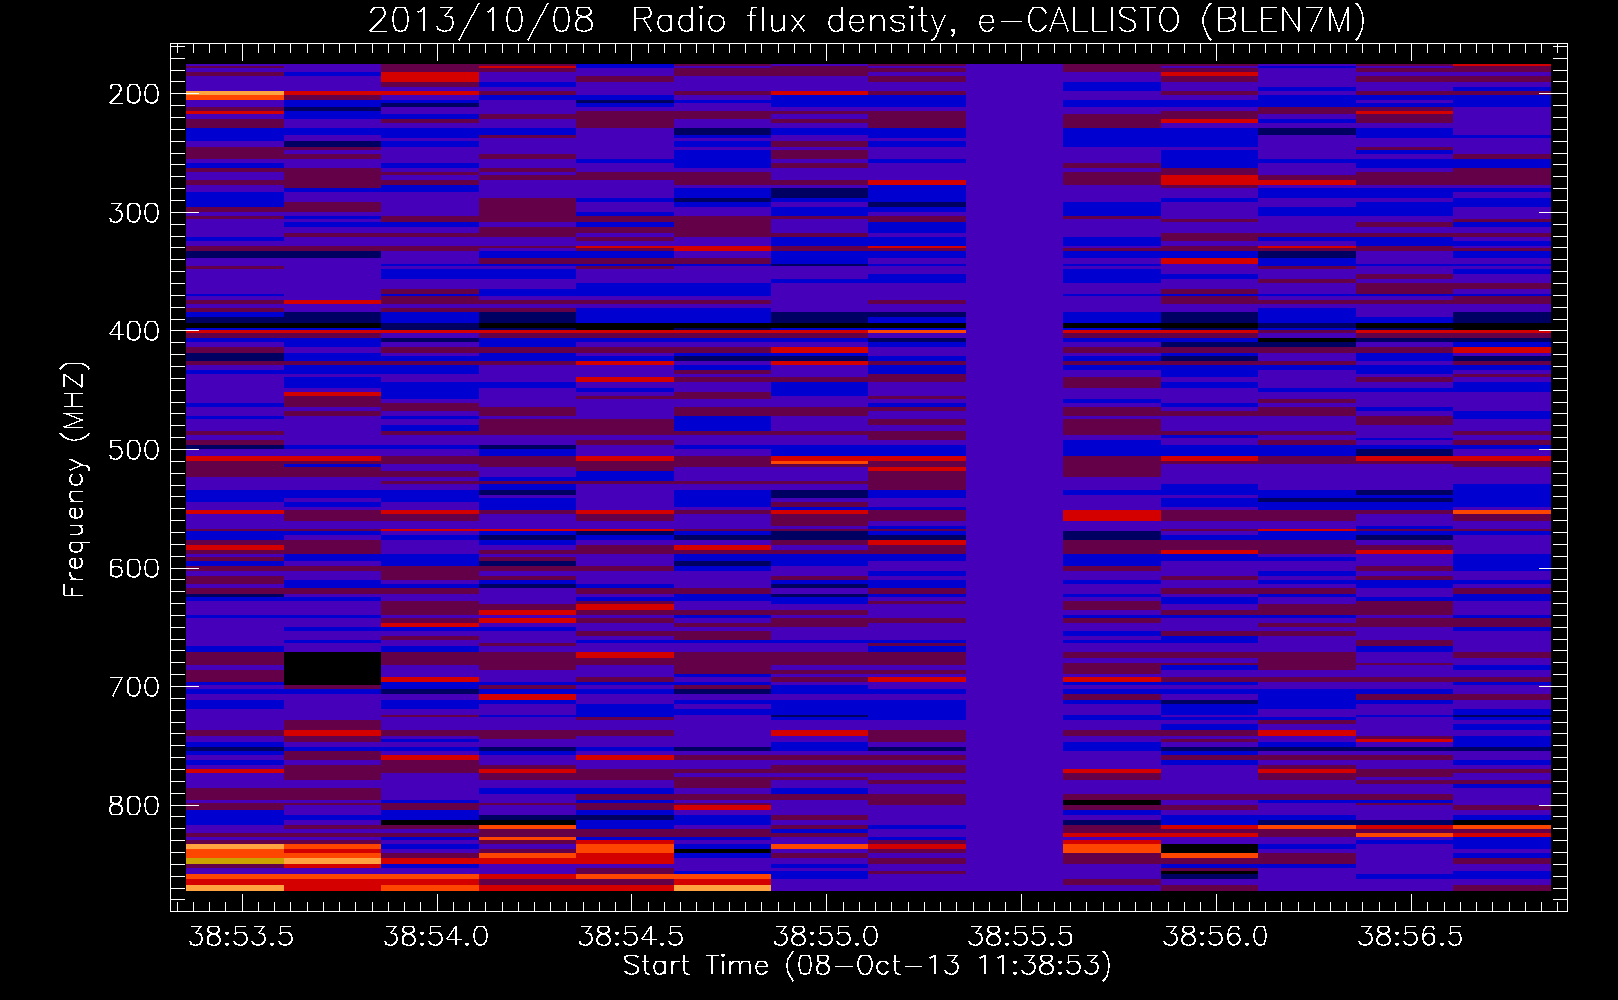Click the 38:56.5 time tick label
Viewport: 1618px width, 1000px height.
click(1410, 936)
